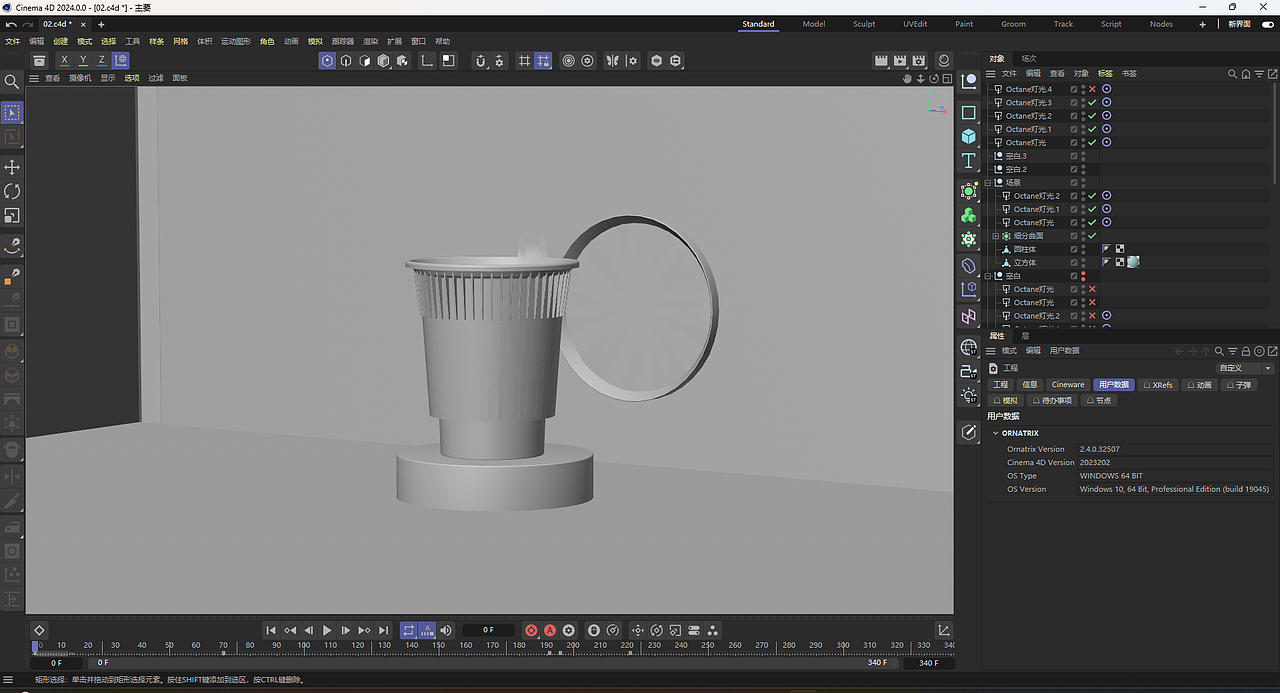Screen dimensions: 1280x693
Task: Open the timeline dope sheet icon
Action: tap(944, 630)
